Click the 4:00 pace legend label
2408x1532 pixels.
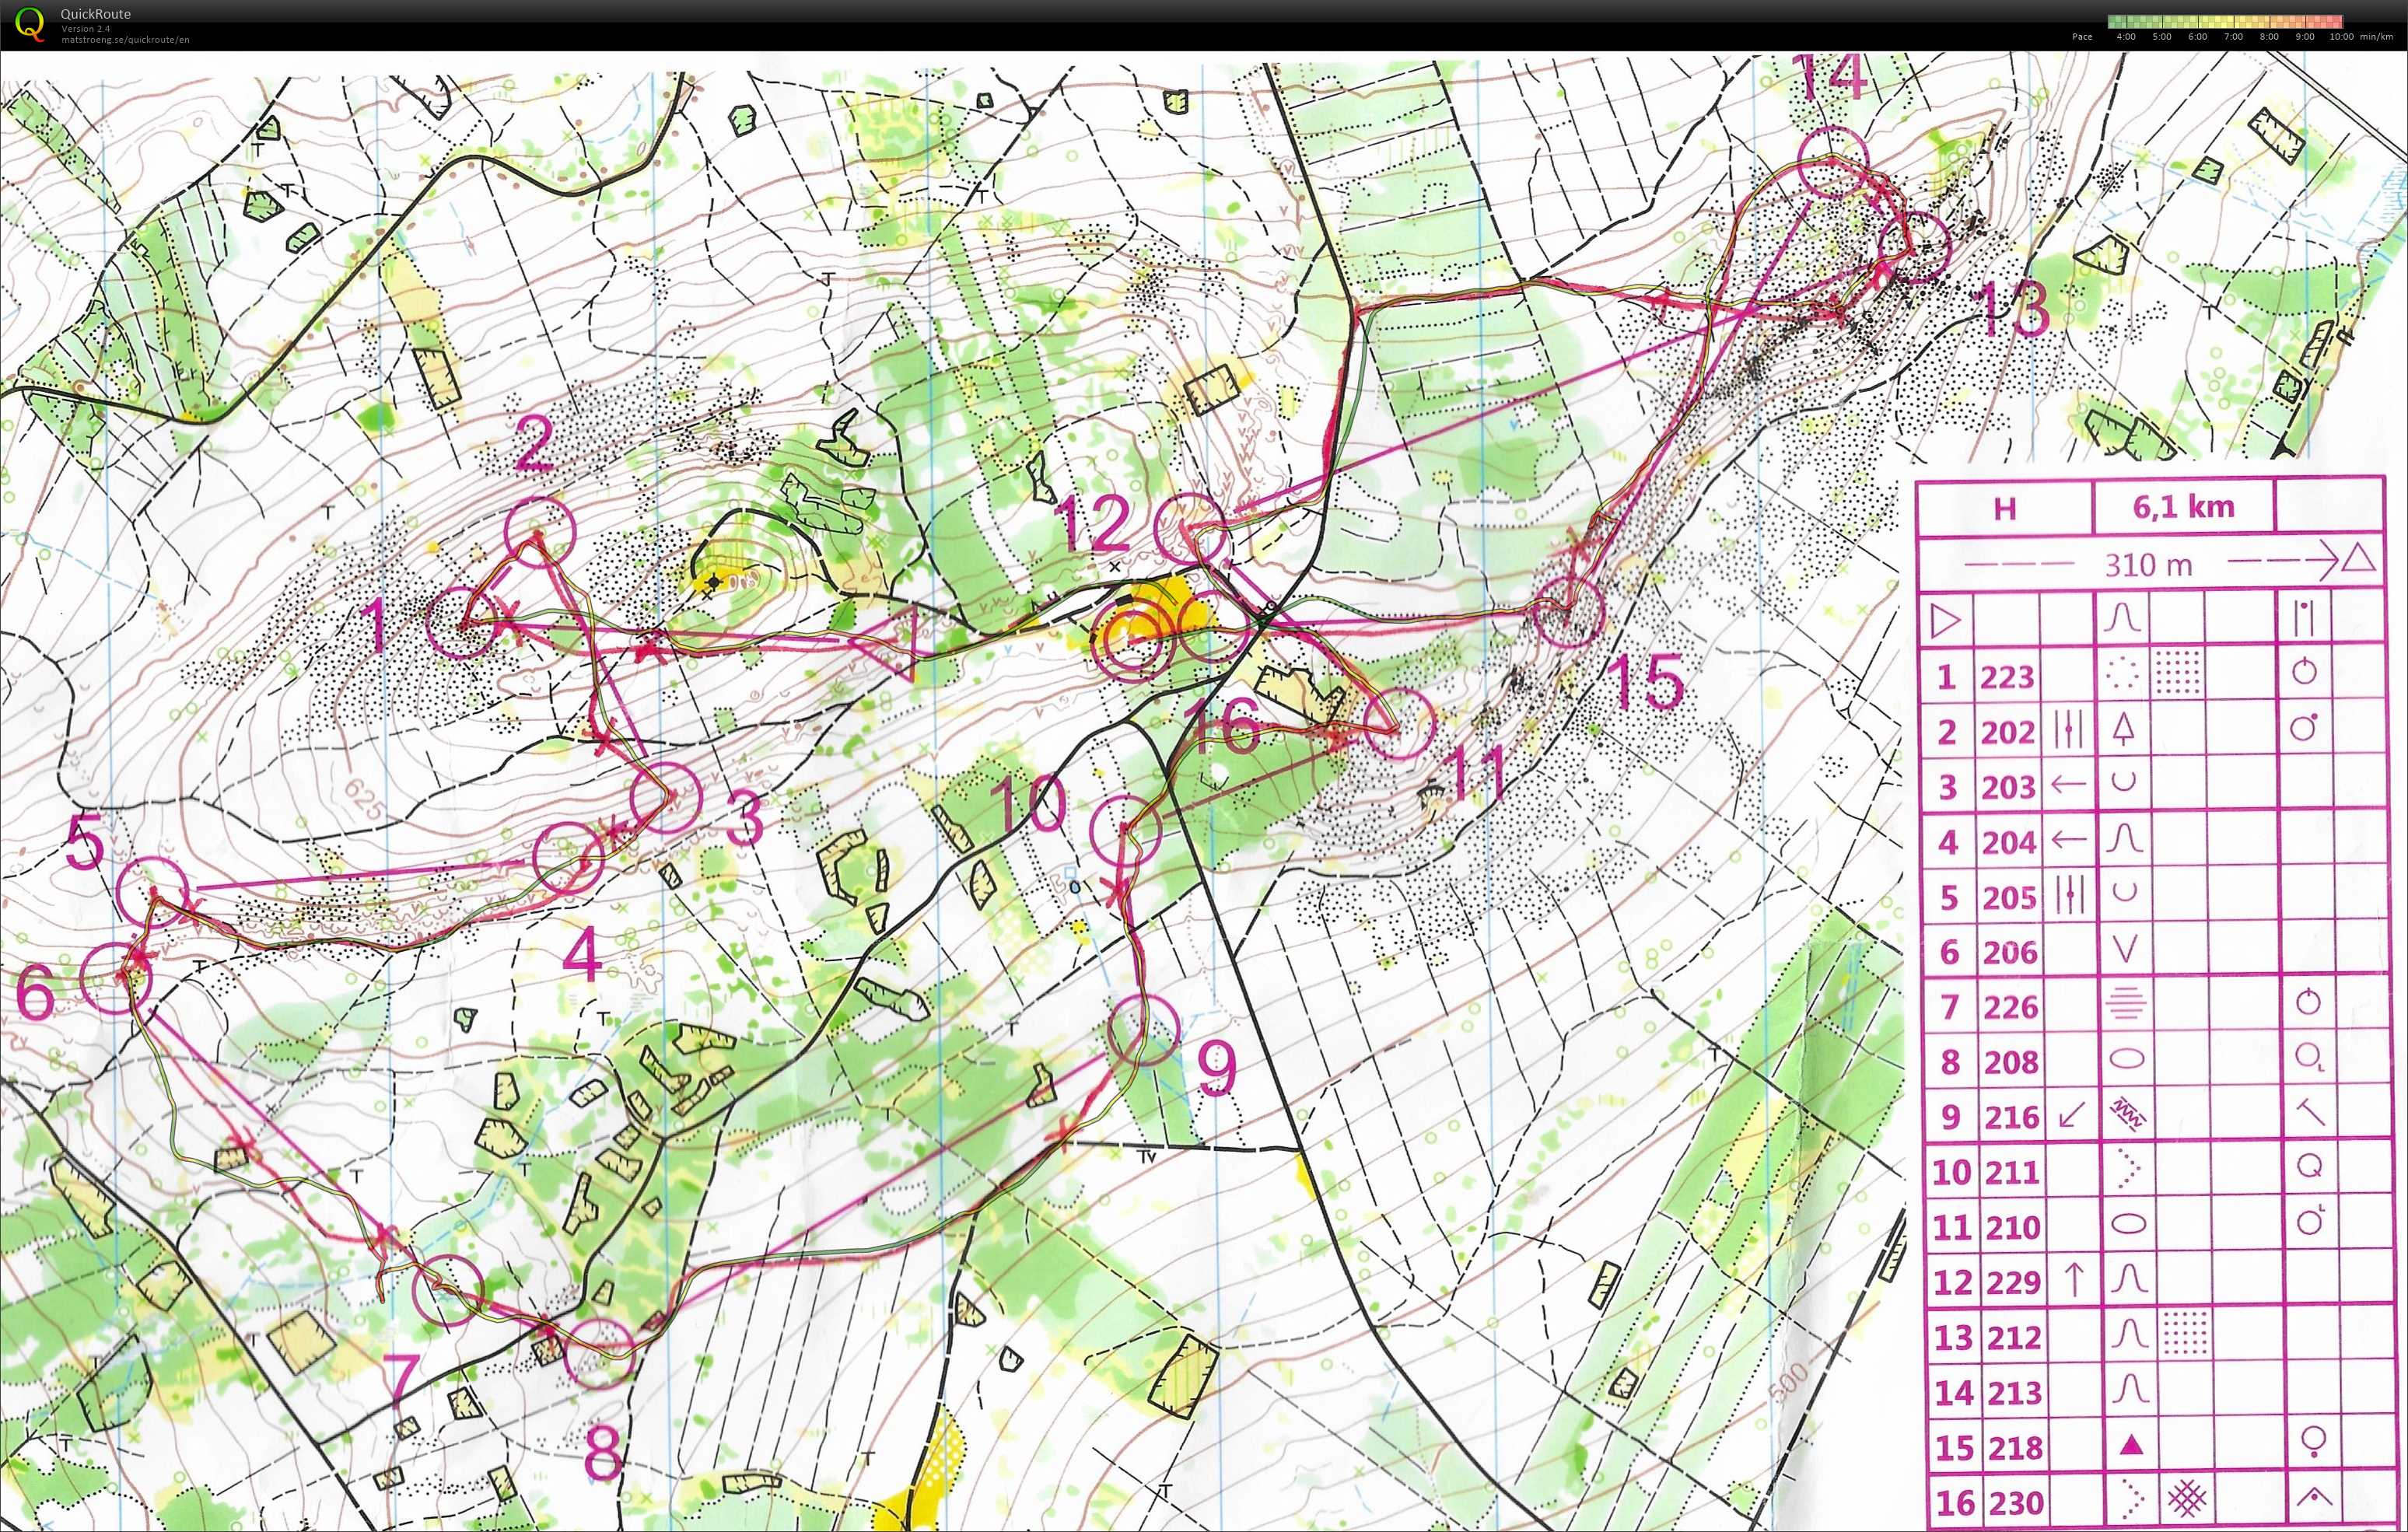pyautogui.click(x=2126, y=37)
